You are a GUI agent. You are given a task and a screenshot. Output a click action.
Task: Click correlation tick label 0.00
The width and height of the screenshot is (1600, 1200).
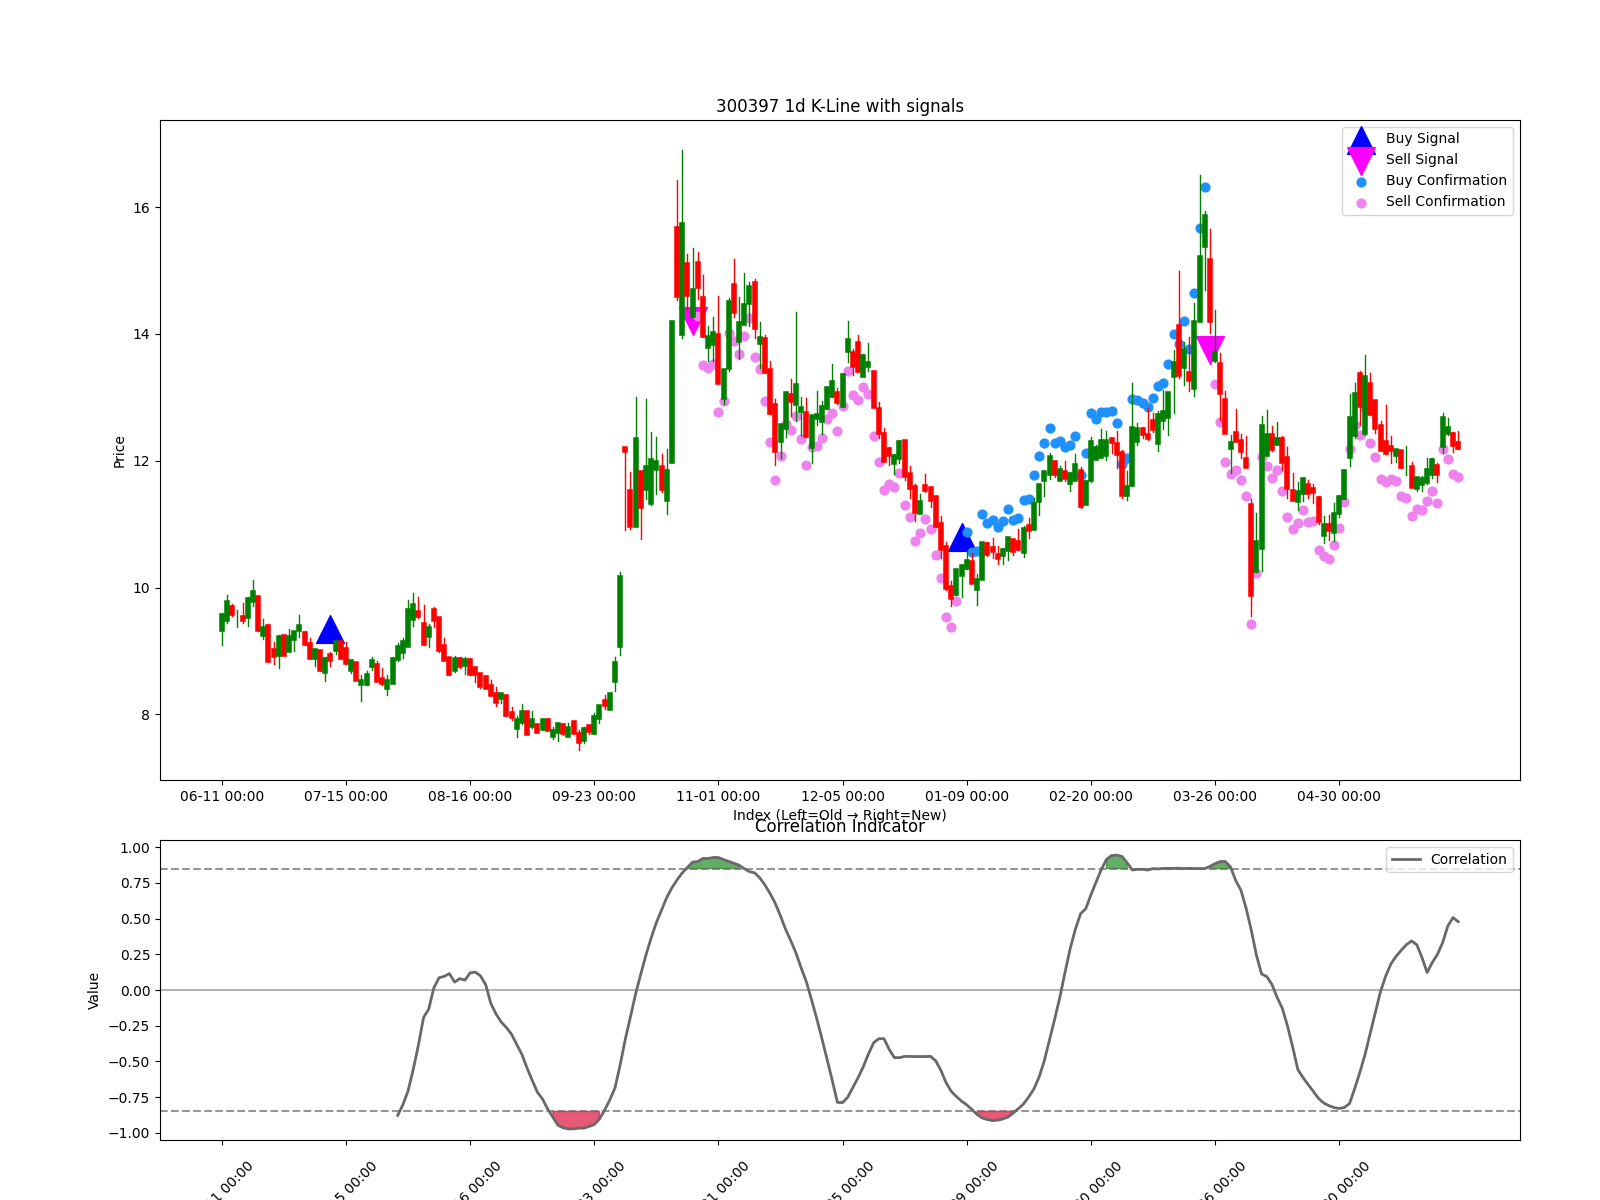(x=135, y=991)
